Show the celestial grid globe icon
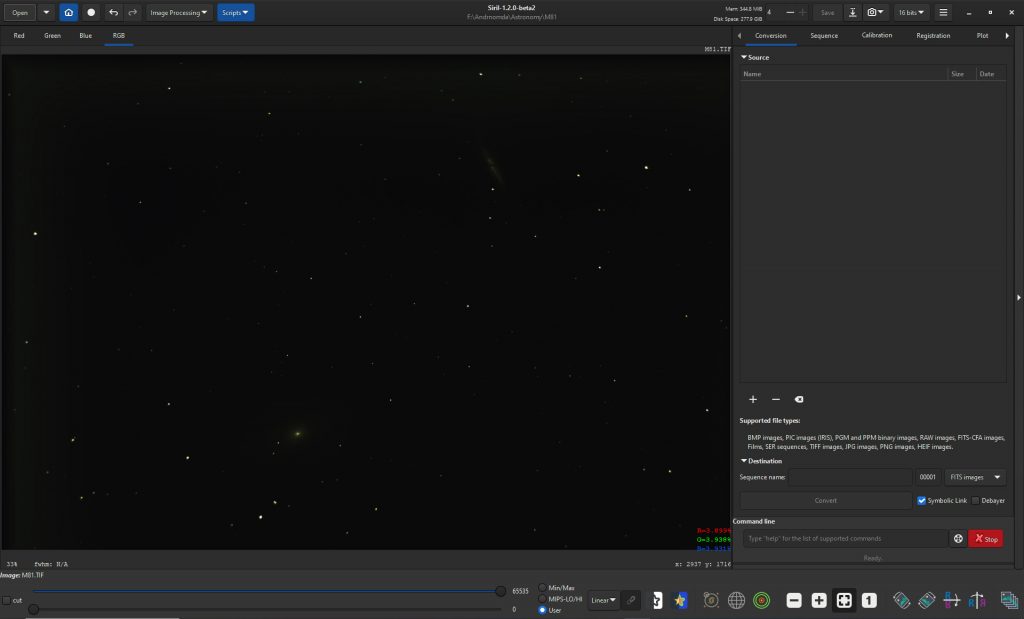The image size is (1024, 619). point(736,600)
